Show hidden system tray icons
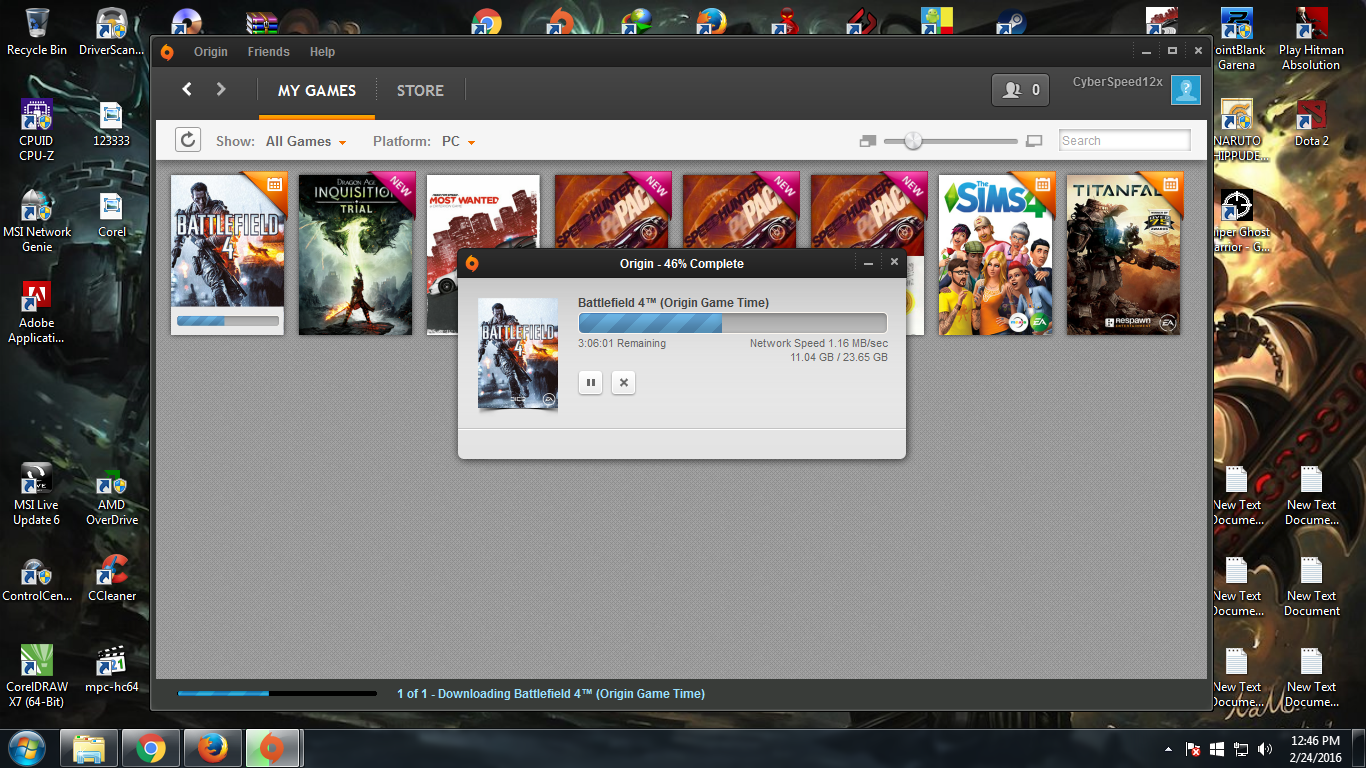 (1168, 749)
